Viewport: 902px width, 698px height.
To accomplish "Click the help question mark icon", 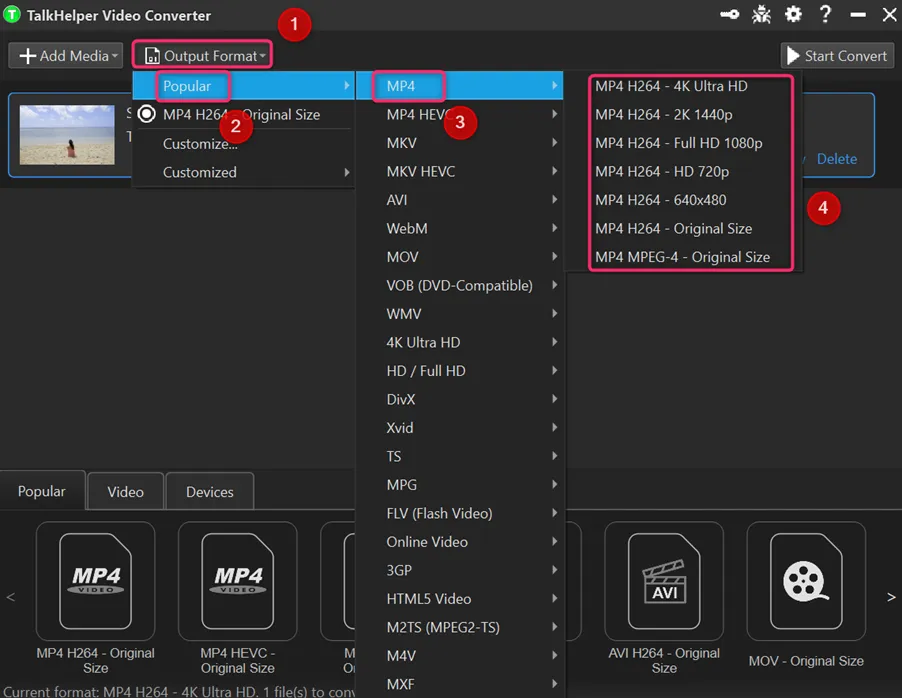I will pyautogui.click(x=825, y=14).
